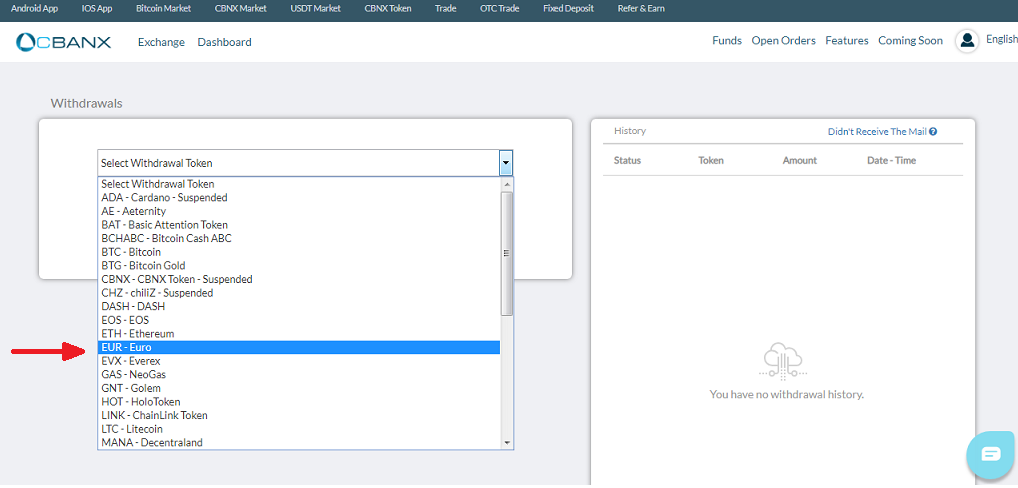This screenshot has width=1018, height=488.
Task: Click the withdrawal token dropdown arrow
Action: click(x=506, y=163)
